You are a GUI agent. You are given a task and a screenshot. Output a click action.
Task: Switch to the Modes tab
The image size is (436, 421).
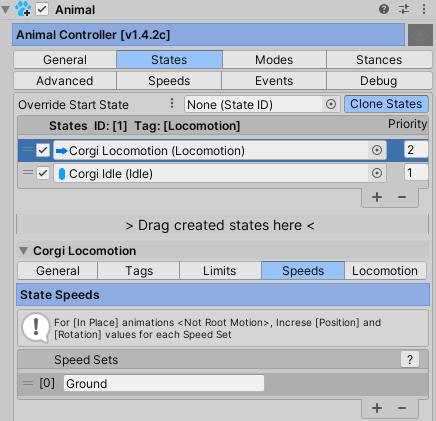click(x=274, y=60)
